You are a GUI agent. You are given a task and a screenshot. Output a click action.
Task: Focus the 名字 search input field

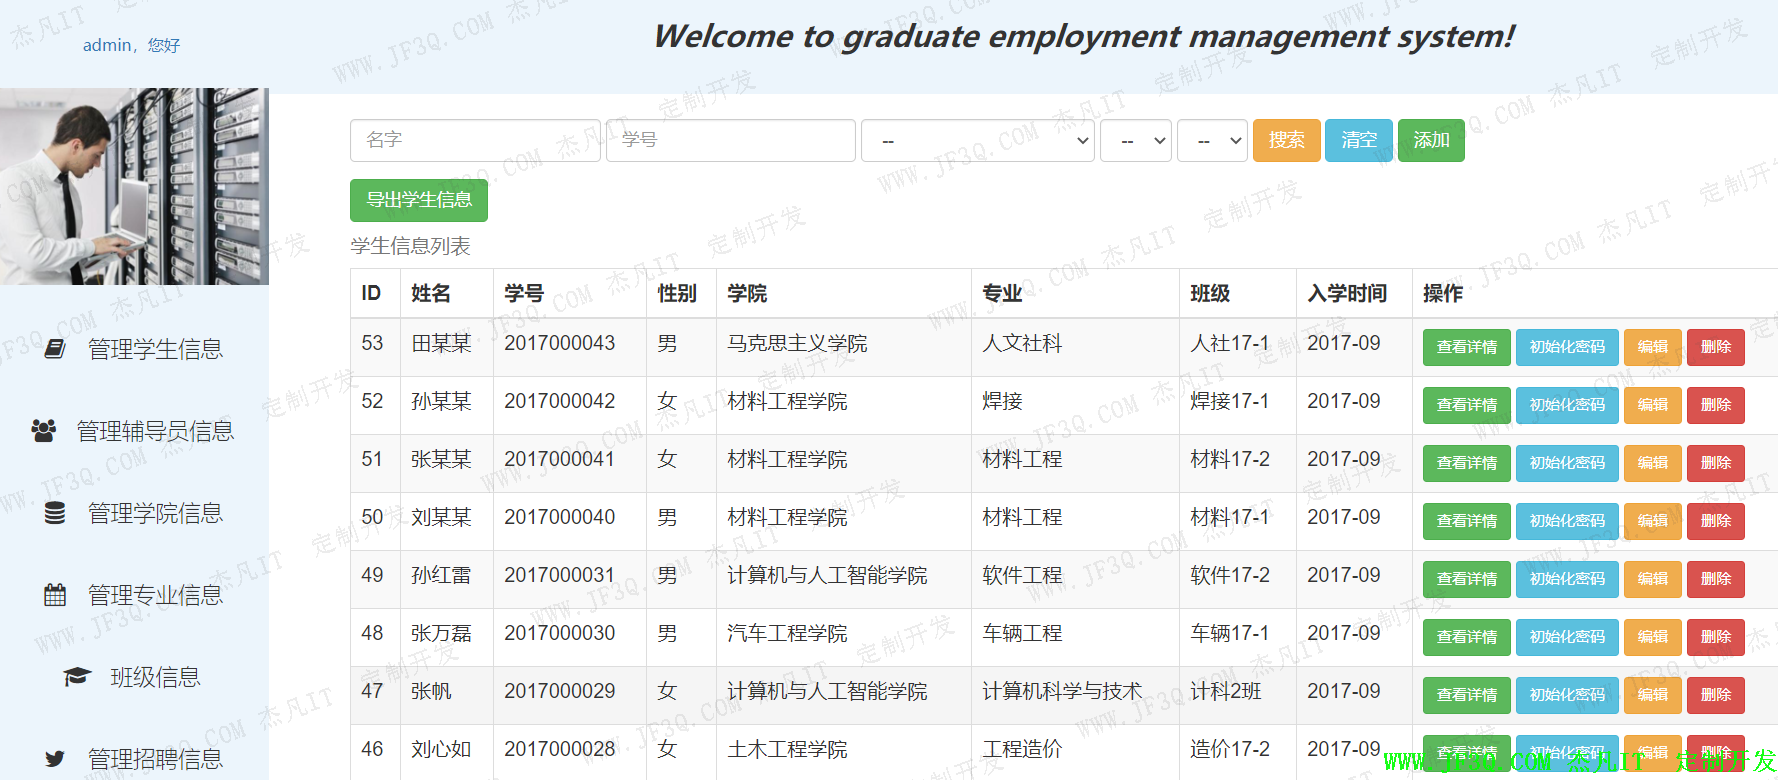(x=475, y=141)
